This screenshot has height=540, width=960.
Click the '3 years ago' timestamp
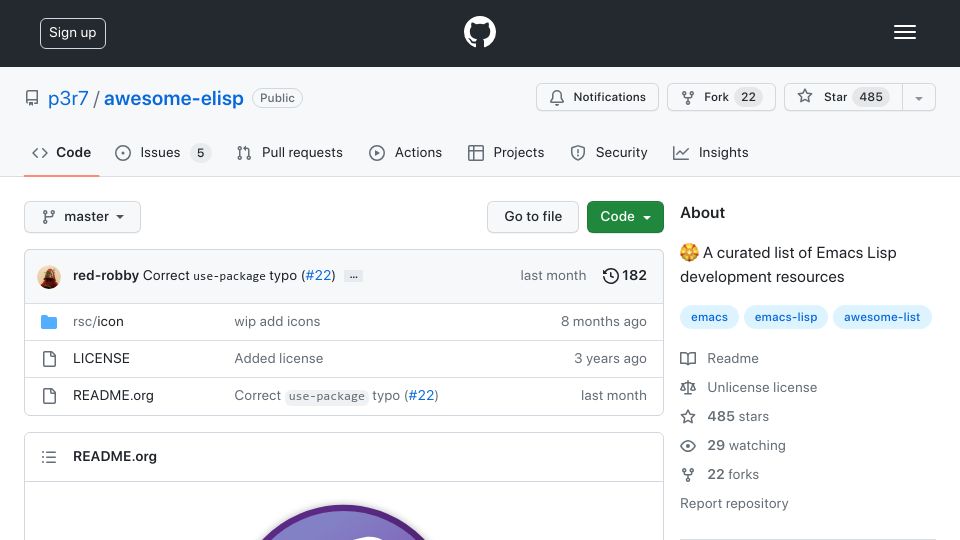[610, 358]
